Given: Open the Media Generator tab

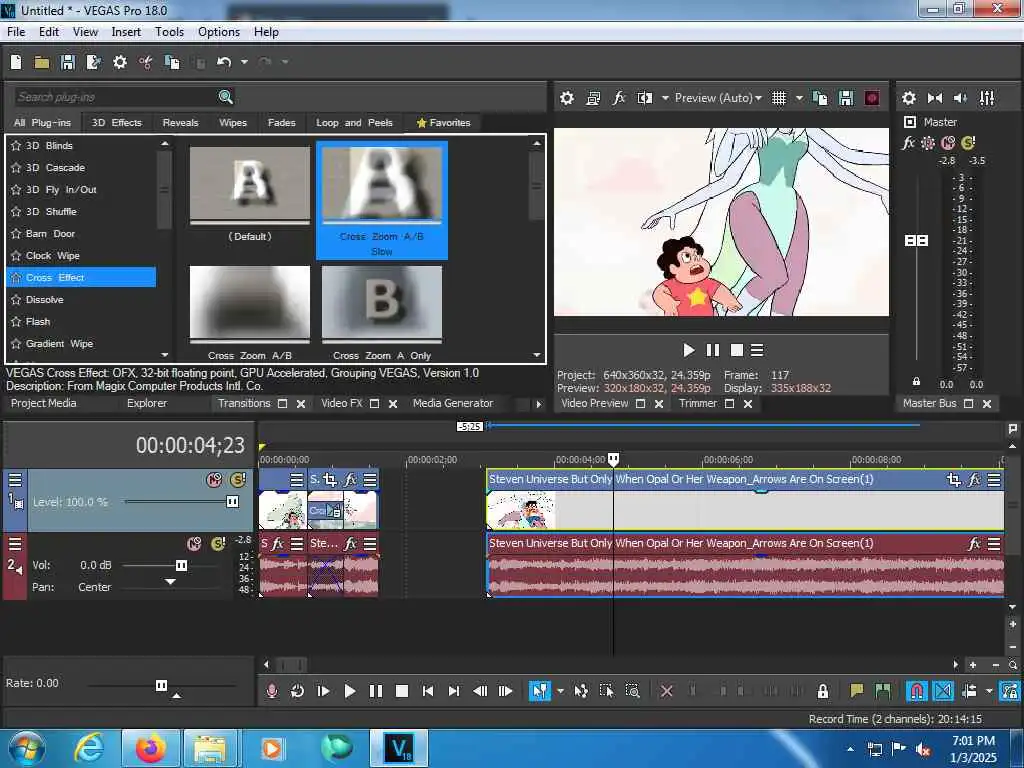Looking at the screenshot, I should [453, 404].
